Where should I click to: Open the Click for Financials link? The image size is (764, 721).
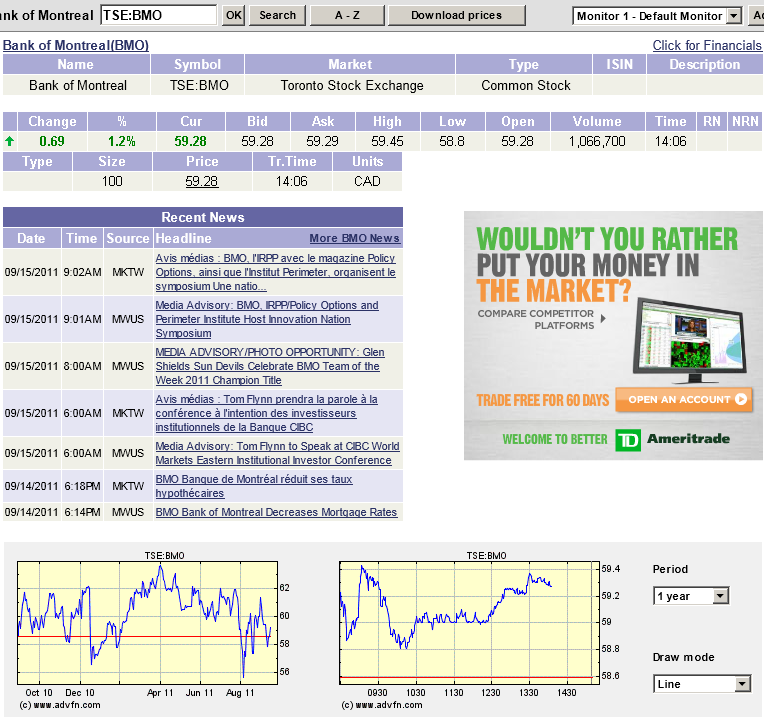point(706,45)
